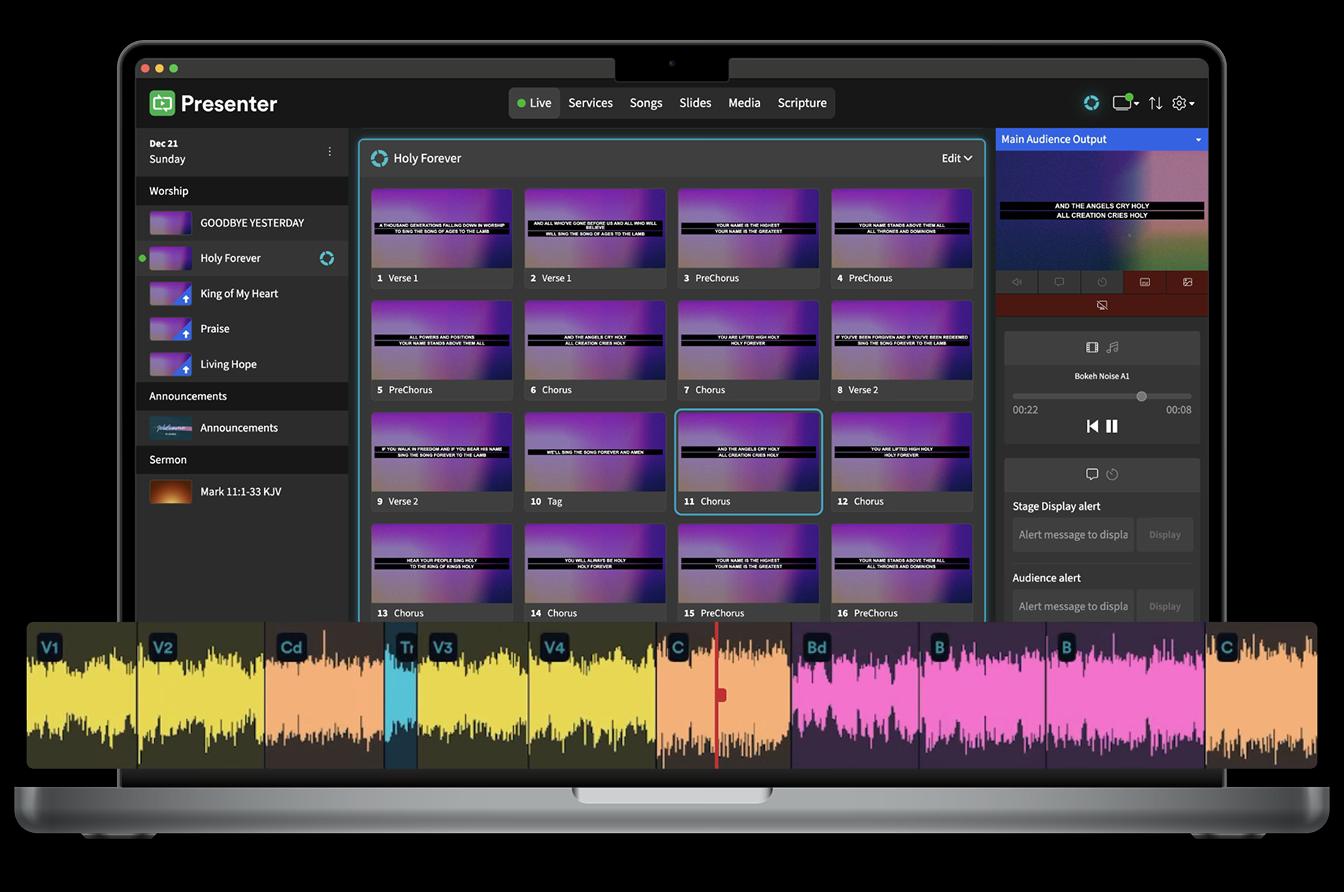
Task: Open the Dec 21 service options menu
Action: point(329,151)
